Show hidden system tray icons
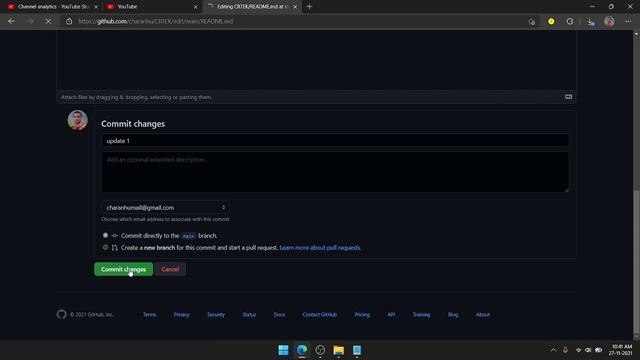Image resolution: width=640 pixels, height=360 pixels. coord(553,350)
